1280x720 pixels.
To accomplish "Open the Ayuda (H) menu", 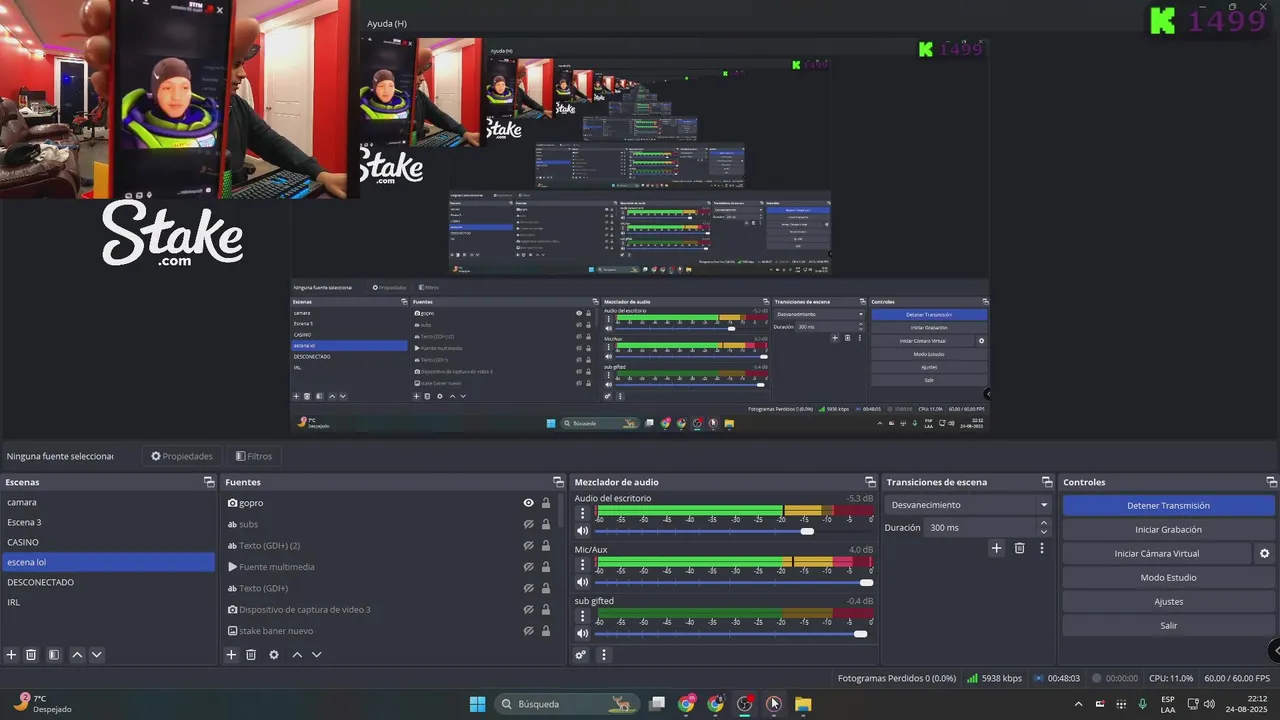I will [387, 23].
